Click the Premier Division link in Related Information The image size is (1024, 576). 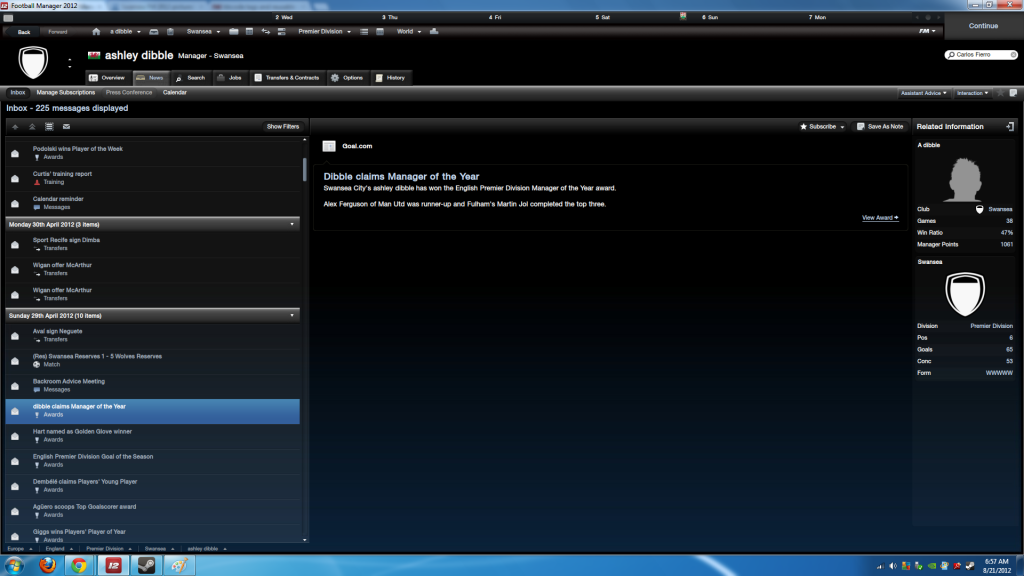click(991, 326)
